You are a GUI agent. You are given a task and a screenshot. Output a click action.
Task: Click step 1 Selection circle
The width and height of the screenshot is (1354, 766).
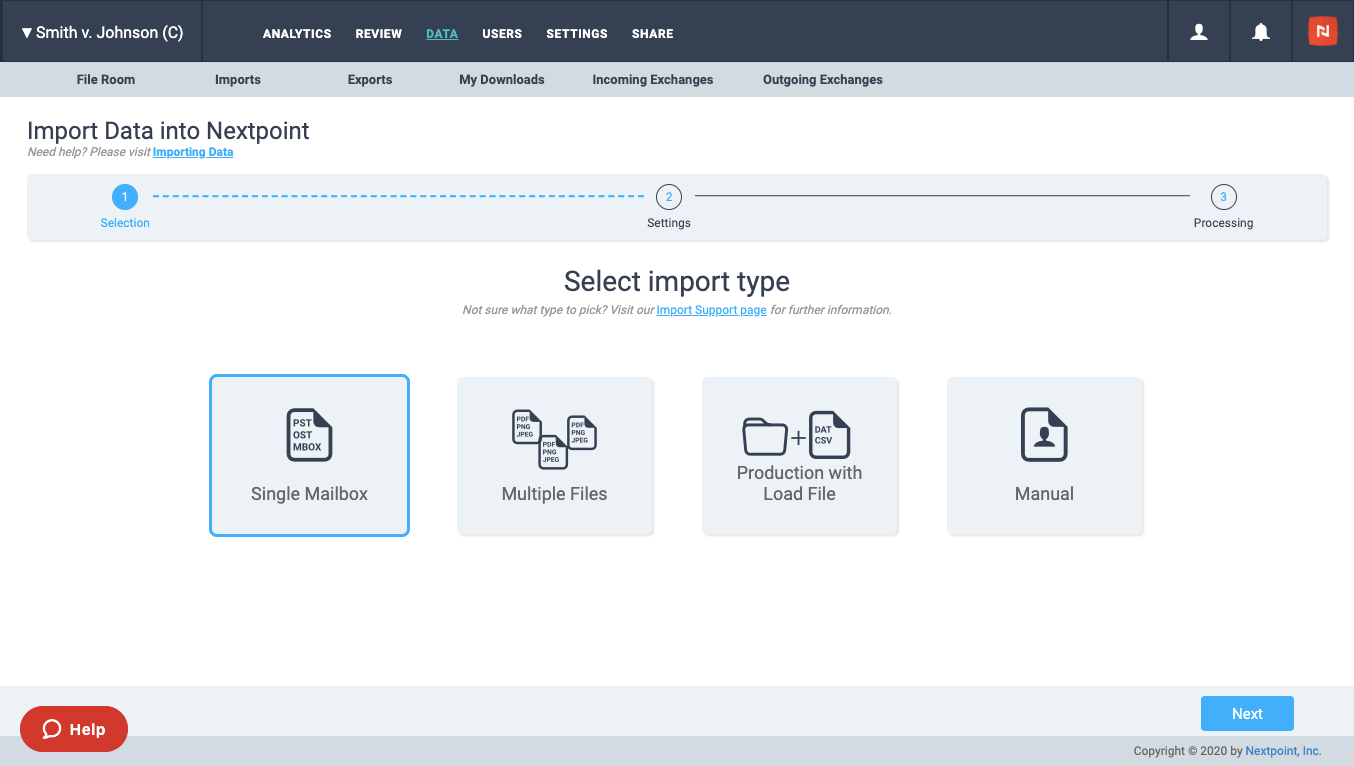coord(125,197)
